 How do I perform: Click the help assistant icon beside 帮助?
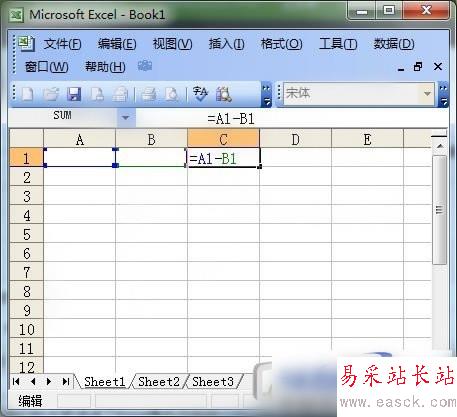(145, 66)
